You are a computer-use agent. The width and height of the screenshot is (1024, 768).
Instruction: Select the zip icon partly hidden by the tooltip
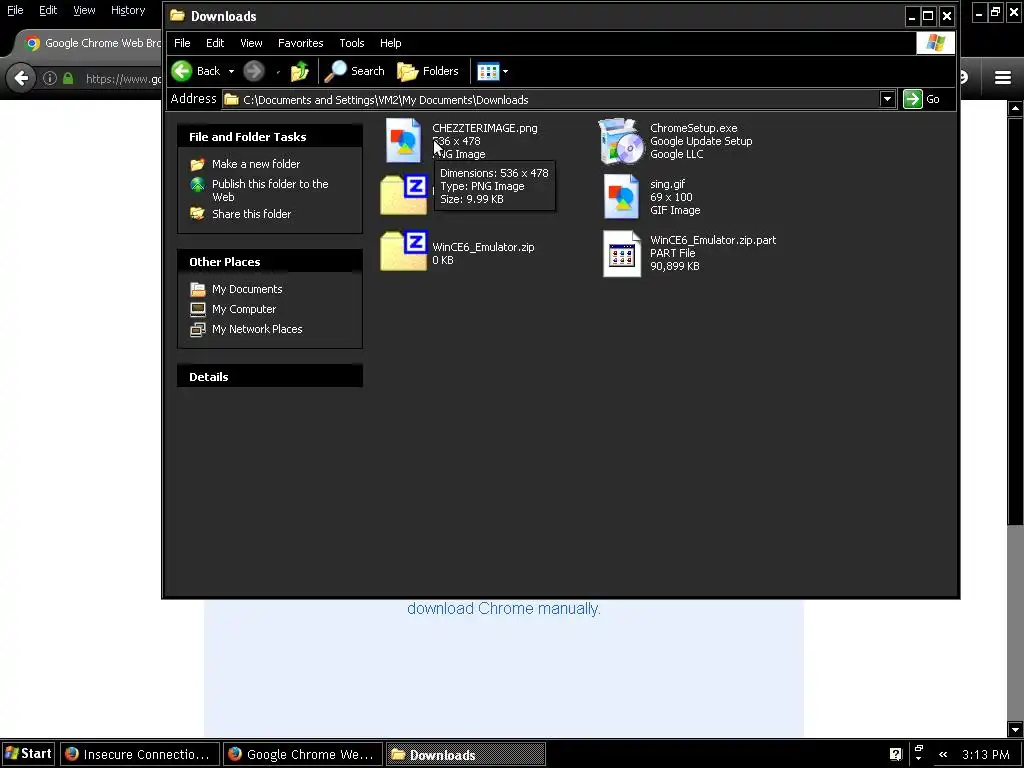tap(404, 195)
